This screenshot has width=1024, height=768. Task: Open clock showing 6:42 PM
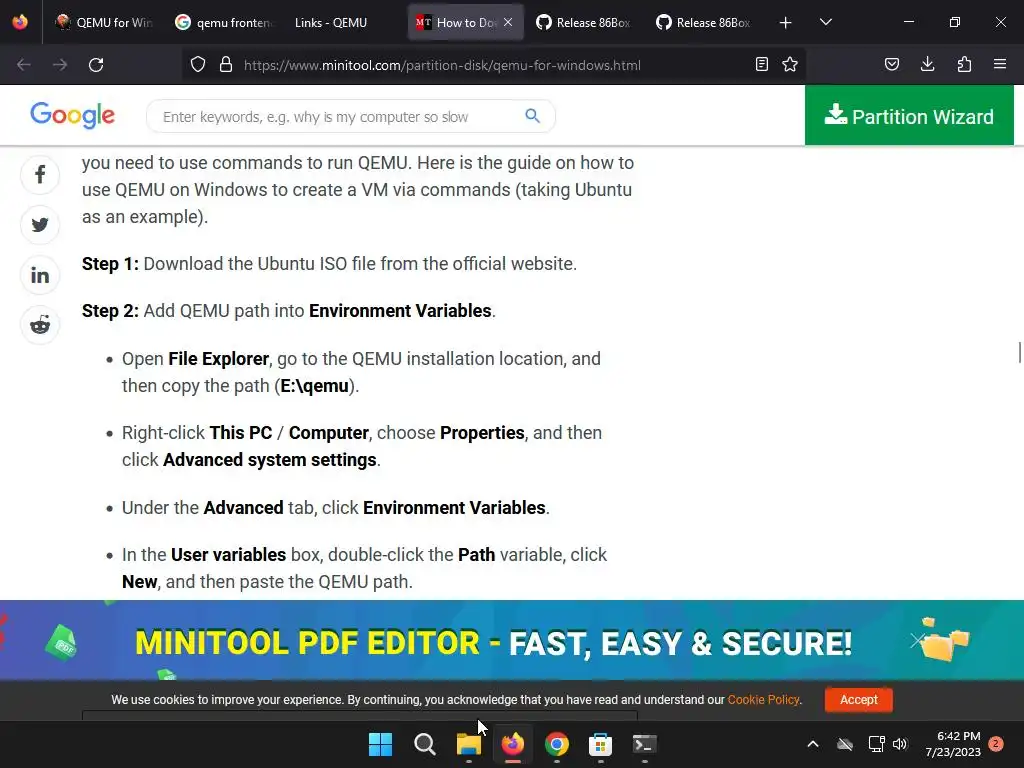coord(953,744)
